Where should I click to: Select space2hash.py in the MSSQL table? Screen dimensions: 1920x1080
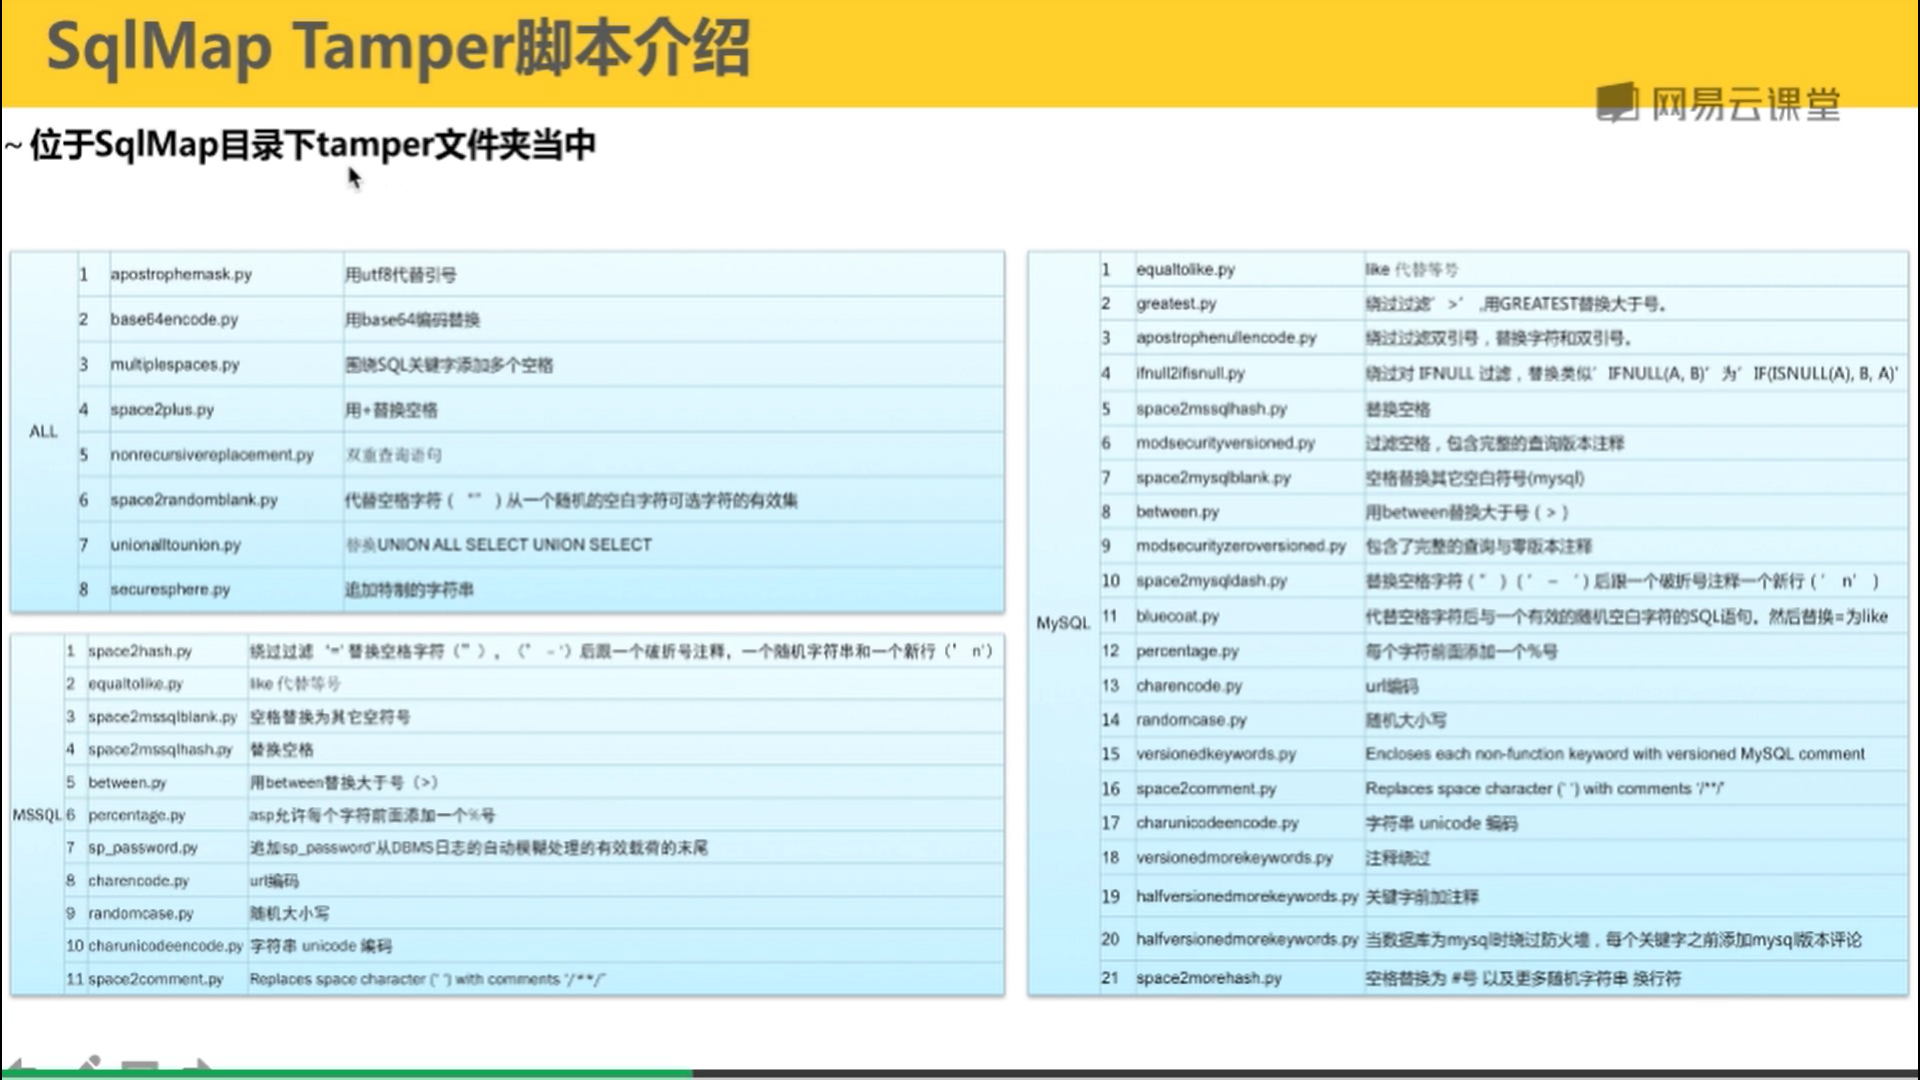click(x=140, y=651)
